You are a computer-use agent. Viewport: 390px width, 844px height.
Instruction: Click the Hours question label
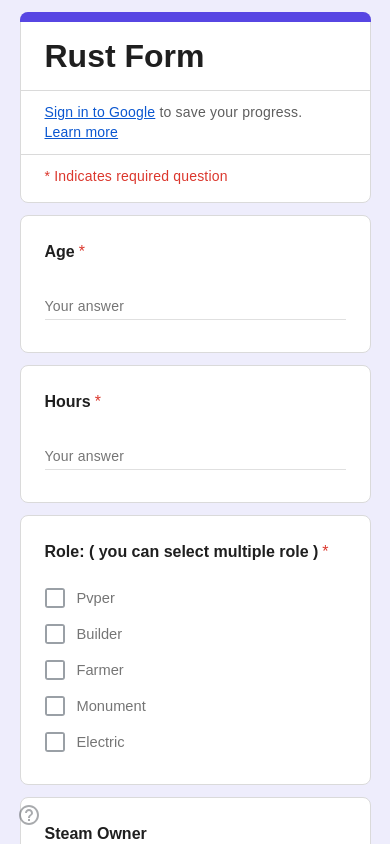68,402
